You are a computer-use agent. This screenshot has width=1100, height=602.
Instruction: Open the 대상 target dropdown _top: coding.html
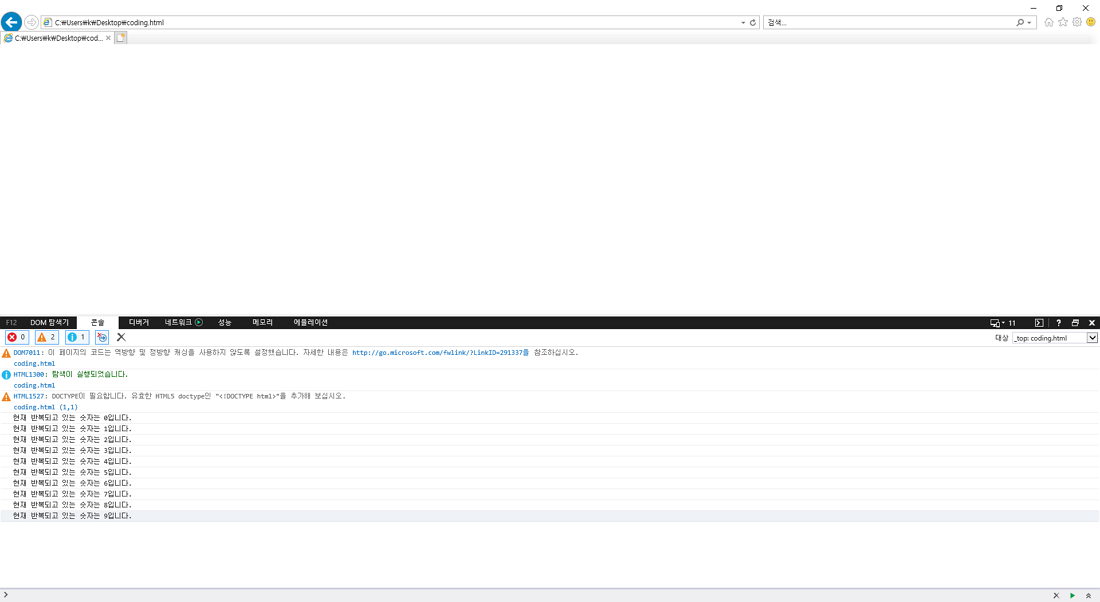point(1054,338)
